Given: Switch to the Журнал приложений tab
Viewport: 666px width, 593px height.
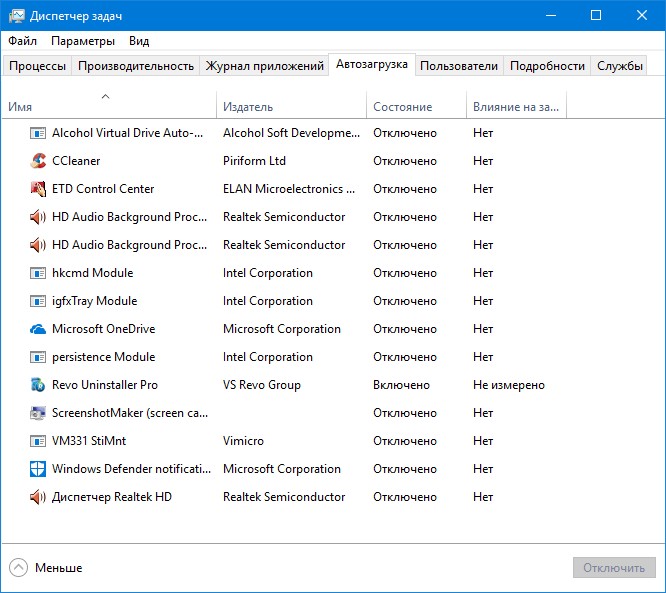Looking at the screenshot, I should pyautogui.click(x=264, y=66).
